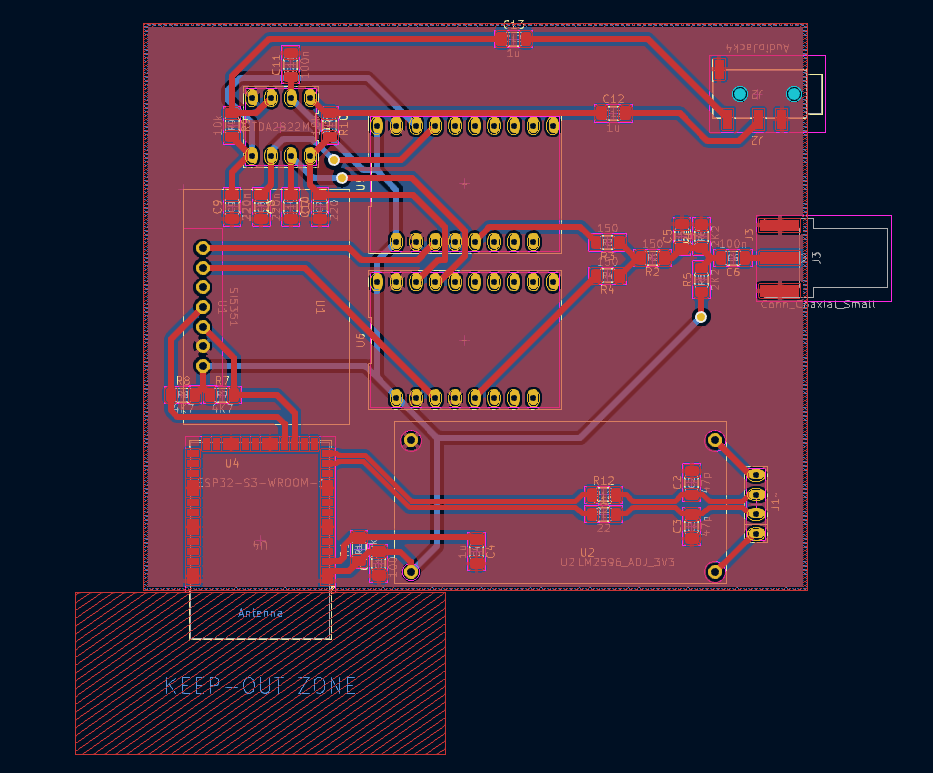Image resolution: width=933 pixels, height=773 pixels.
Task: Click the TDA2822M amplifier chip U3
Action: pyautogui.click(x=278, y=126)
